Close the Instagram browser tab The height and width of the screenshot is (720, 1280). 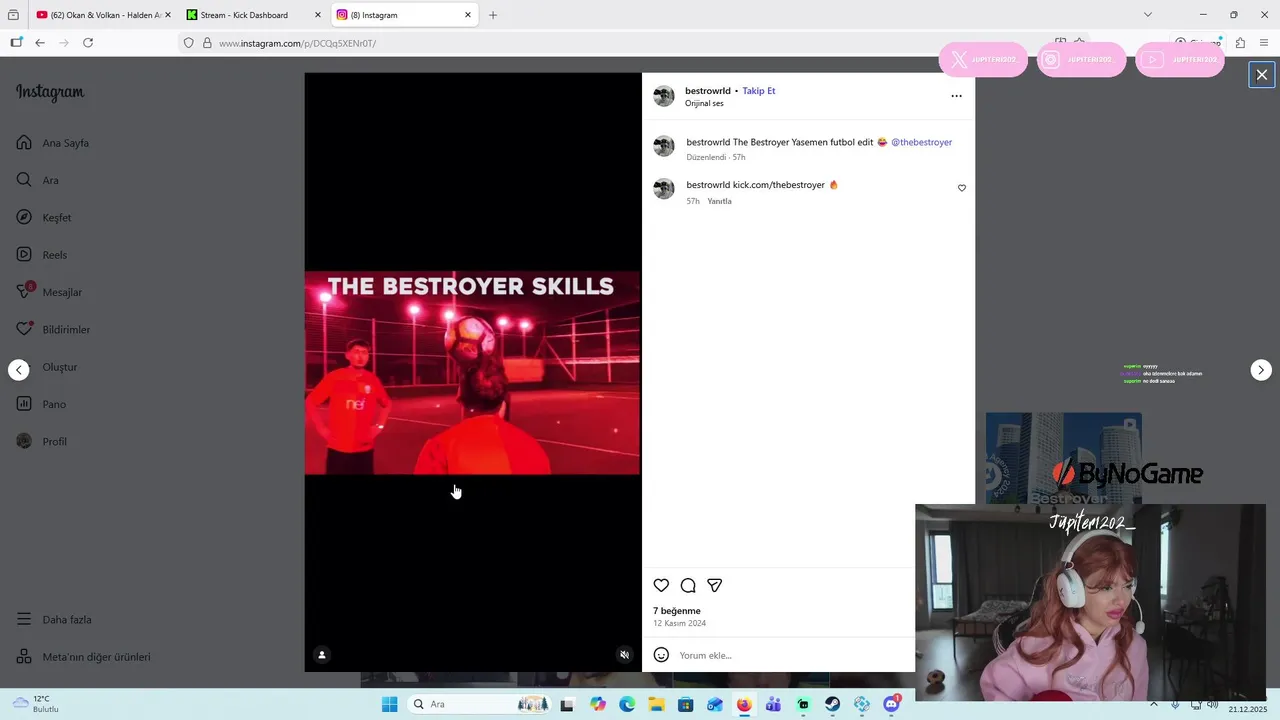tap(468, 15)
